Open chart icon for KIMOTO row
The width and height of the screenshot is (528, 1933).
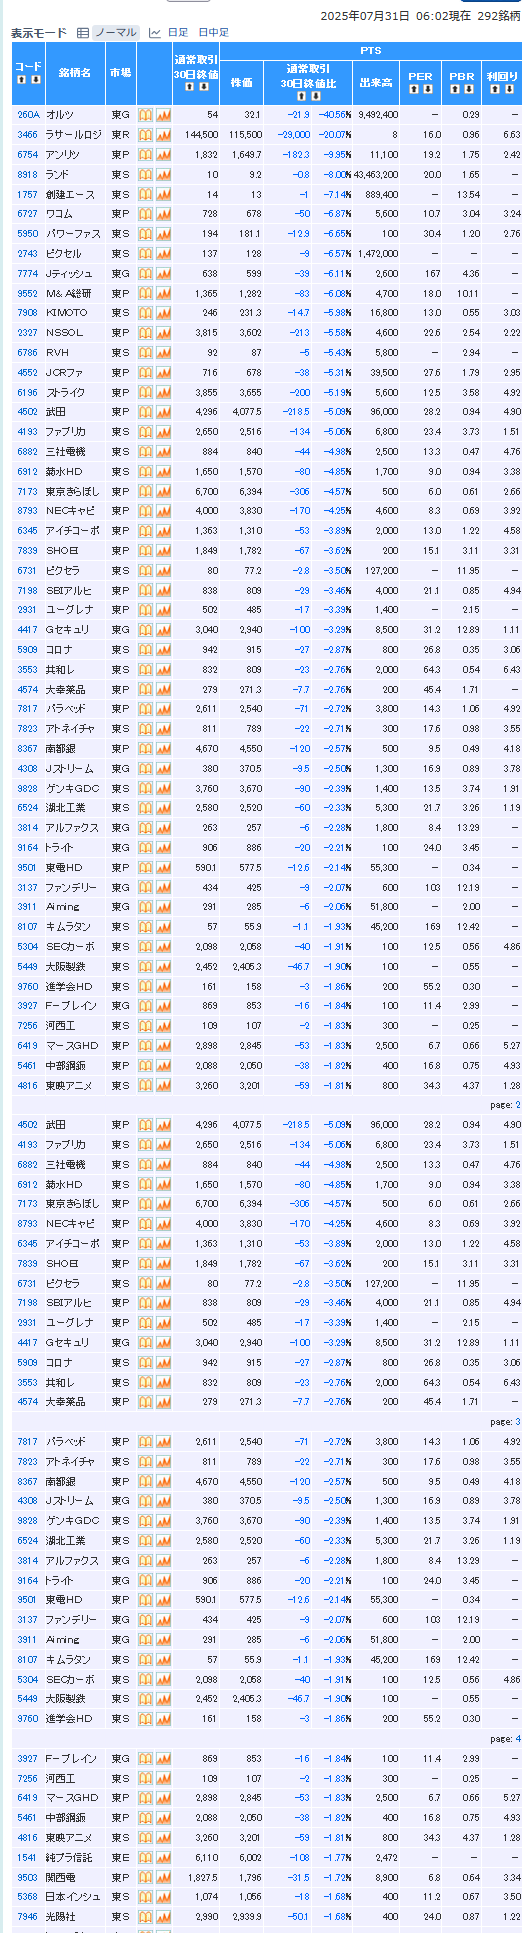click(163, 312)
